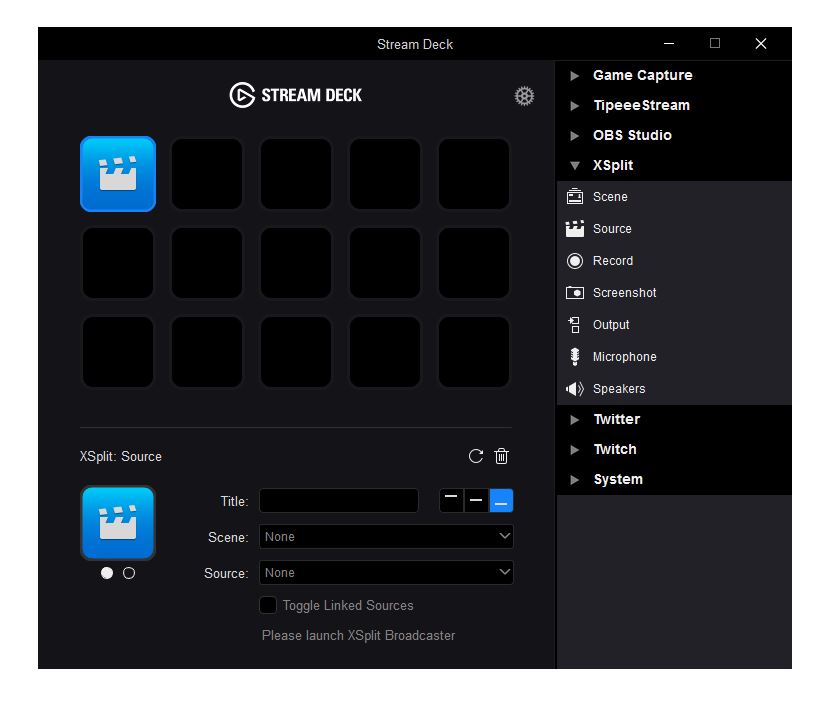Screen dimensions: 821x706
Task: Click the Microphone action icon
Action: point(574,357)
